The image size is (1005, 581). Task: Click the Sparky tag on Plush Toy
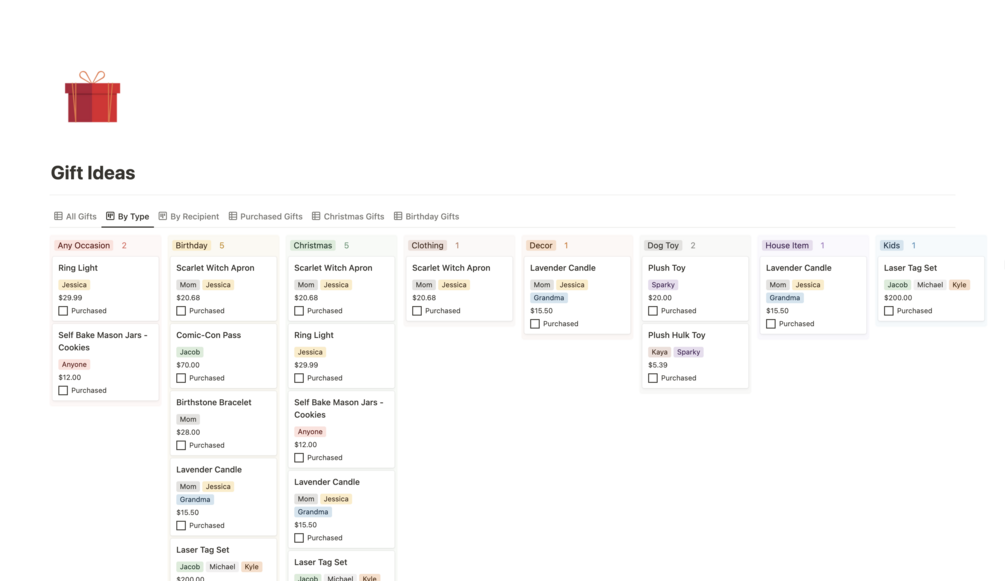[663, 285]
